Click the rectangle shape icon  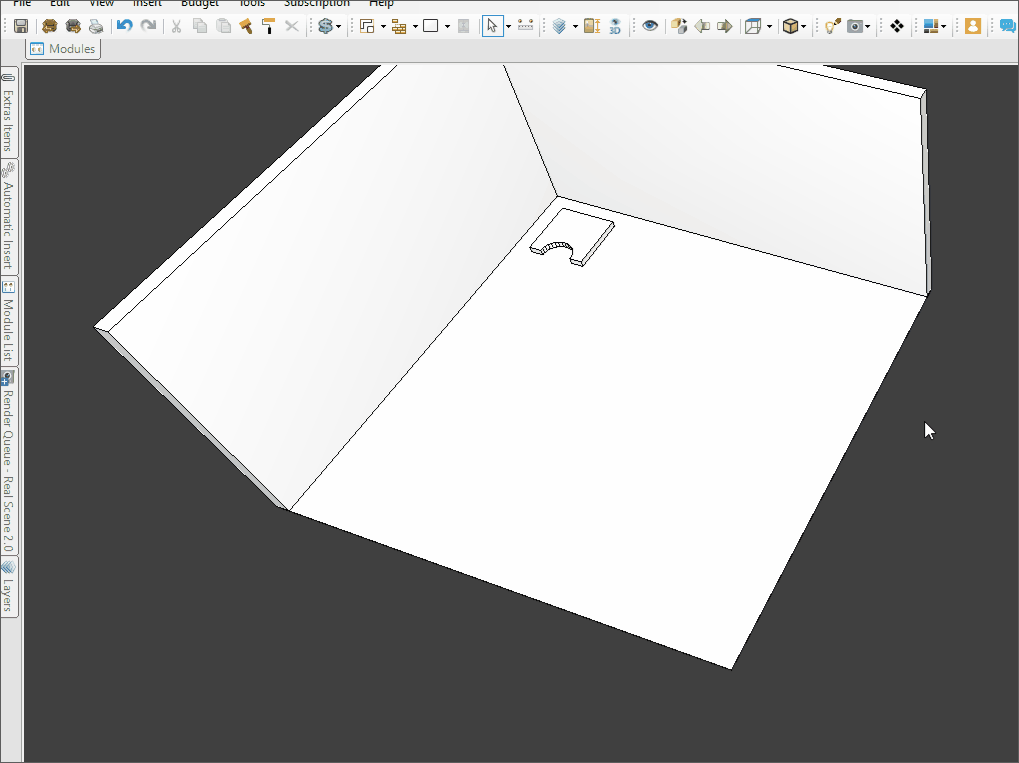[431, 26]
